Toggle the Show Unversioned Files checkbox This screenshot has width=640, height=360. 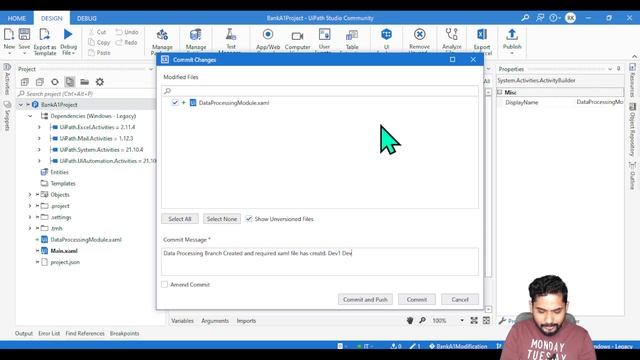(x=249, y=219)
